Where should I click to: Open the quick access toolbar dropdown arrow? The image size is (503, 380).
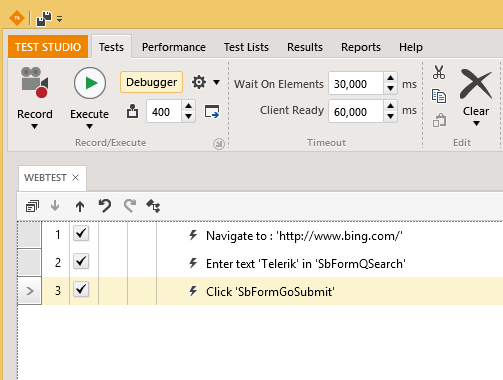click(59, 19)
